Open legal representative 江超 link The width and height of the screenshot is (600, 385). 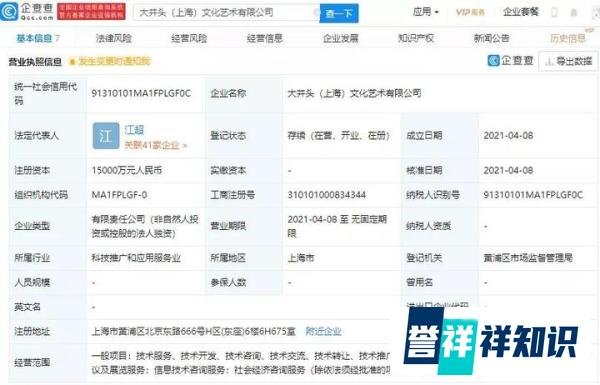pos(134,130)
